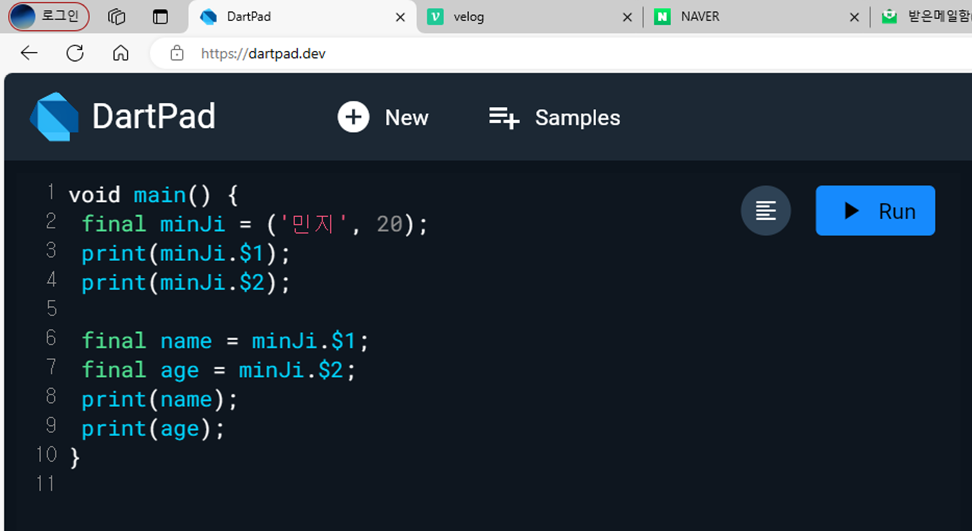Click on 'print(name);' line

159,400
